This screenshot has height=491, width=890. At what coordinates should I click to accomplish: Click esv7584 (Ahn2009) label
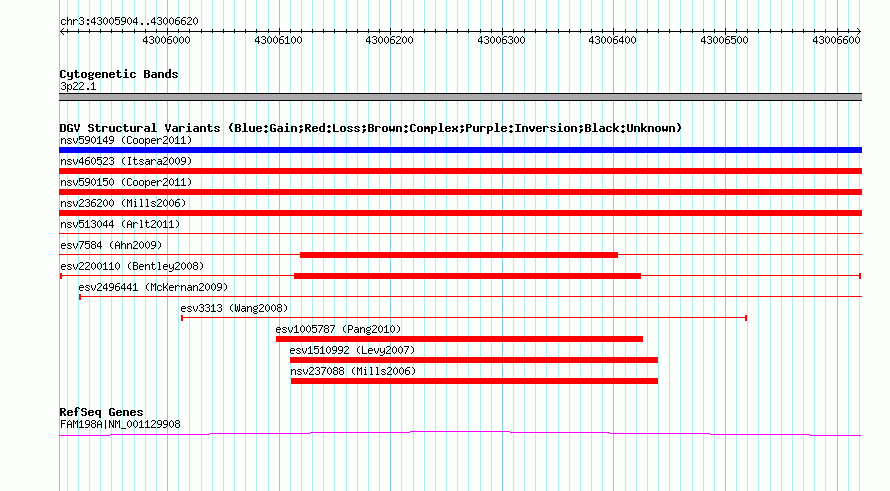[111, 245]
